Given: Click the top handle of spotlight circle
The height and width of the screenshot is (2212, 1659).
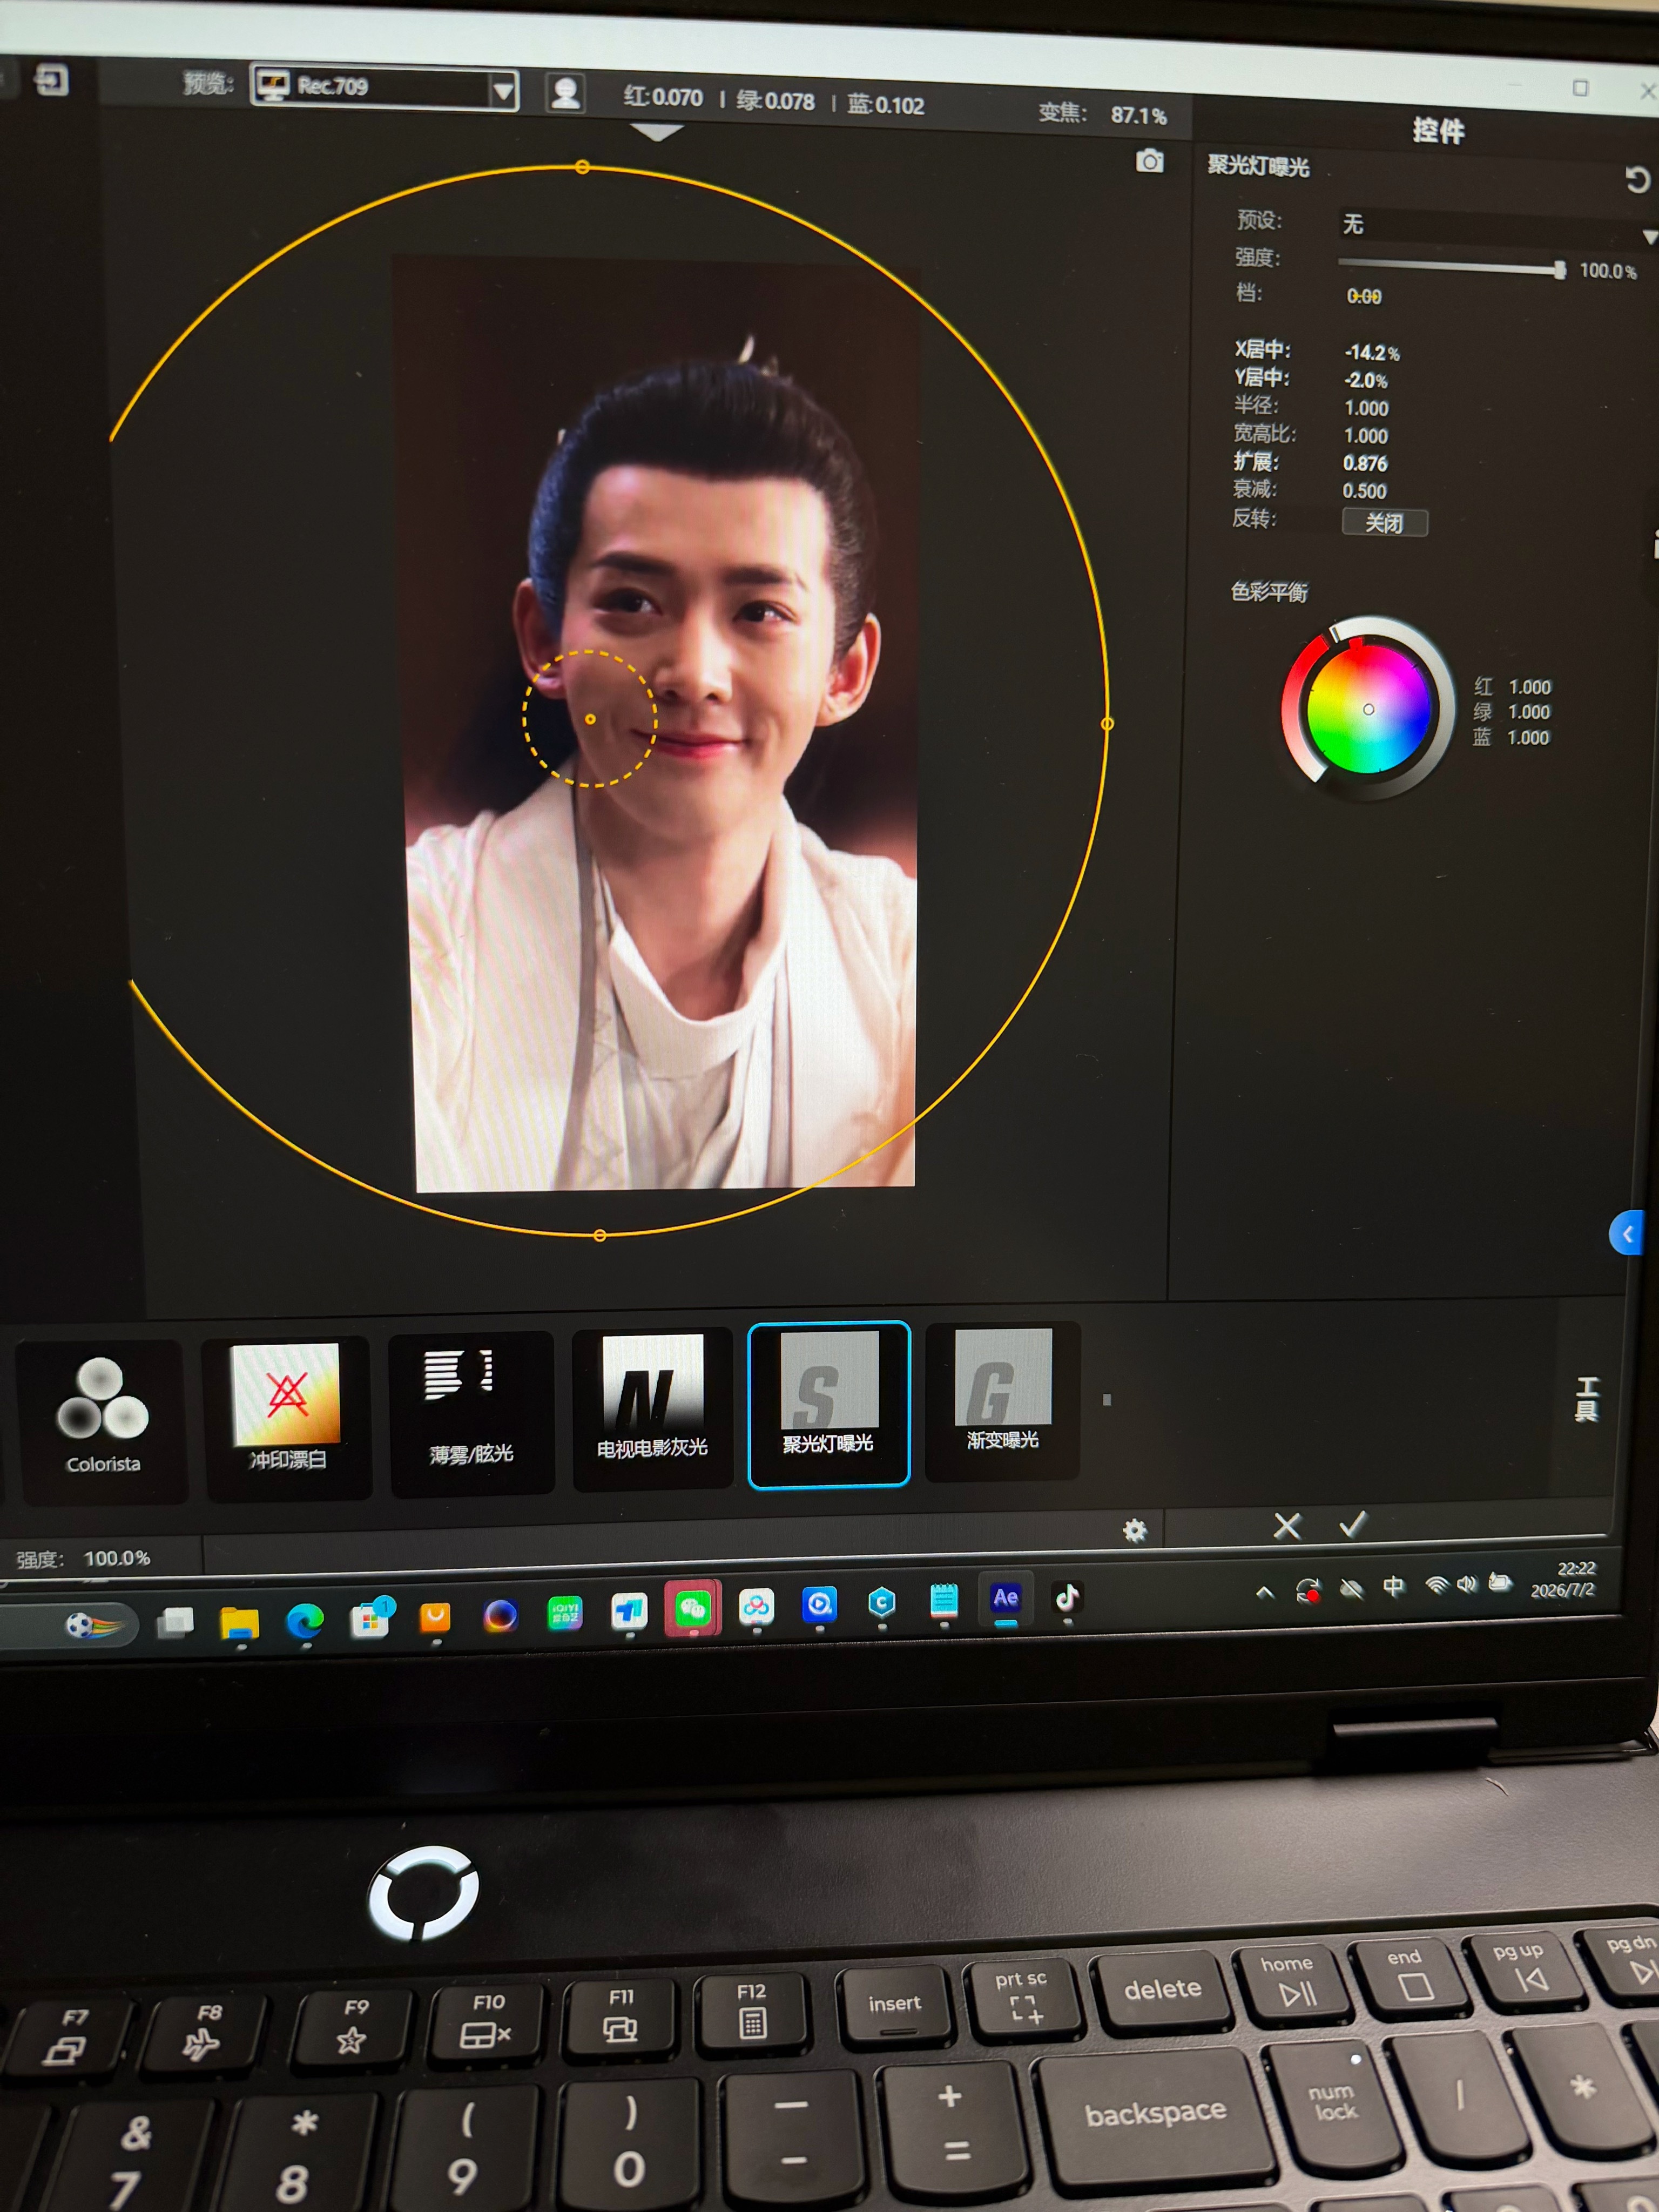Looking at the screenshot, I should pyautogui.click(x=582, y=167).
